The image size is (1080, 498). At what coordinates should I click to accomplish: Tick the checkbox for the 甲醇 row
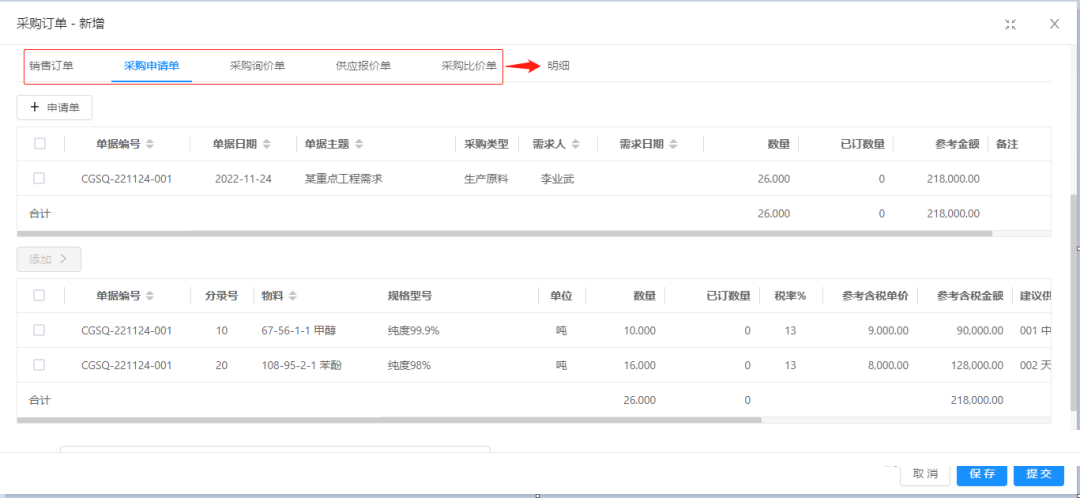(39, 330)
